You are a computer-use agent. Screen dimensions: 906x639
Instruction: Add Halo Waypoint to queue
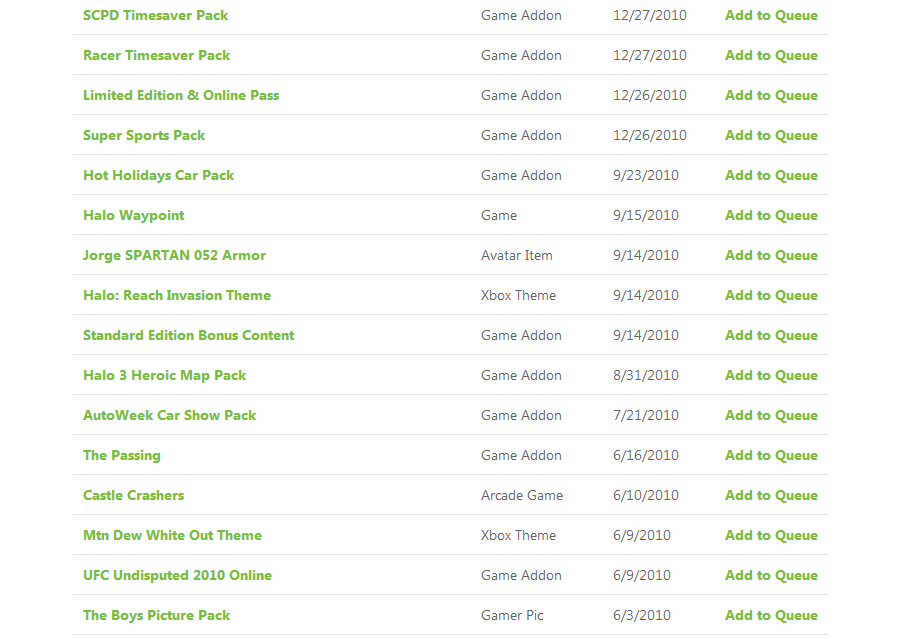coord(771,216)
